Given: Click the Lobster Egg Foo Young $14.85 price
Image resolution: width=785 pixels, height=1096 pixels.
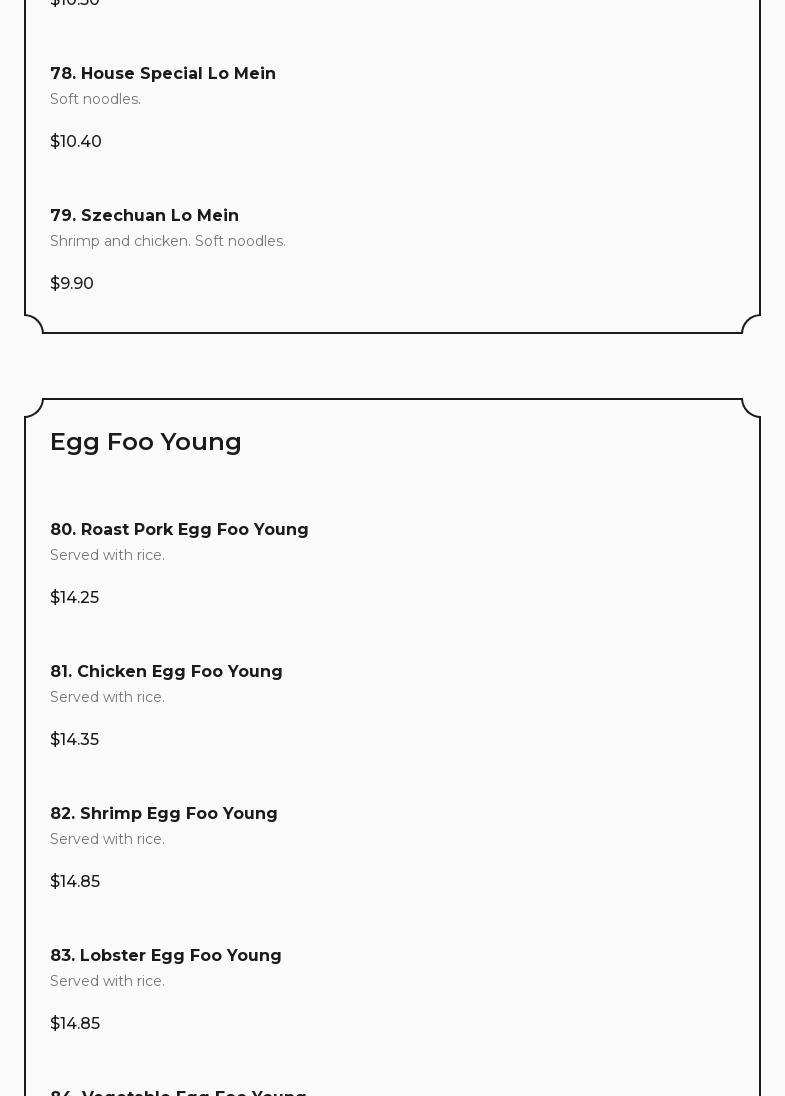Looking at the screenshot, I should coord(75,1024).
